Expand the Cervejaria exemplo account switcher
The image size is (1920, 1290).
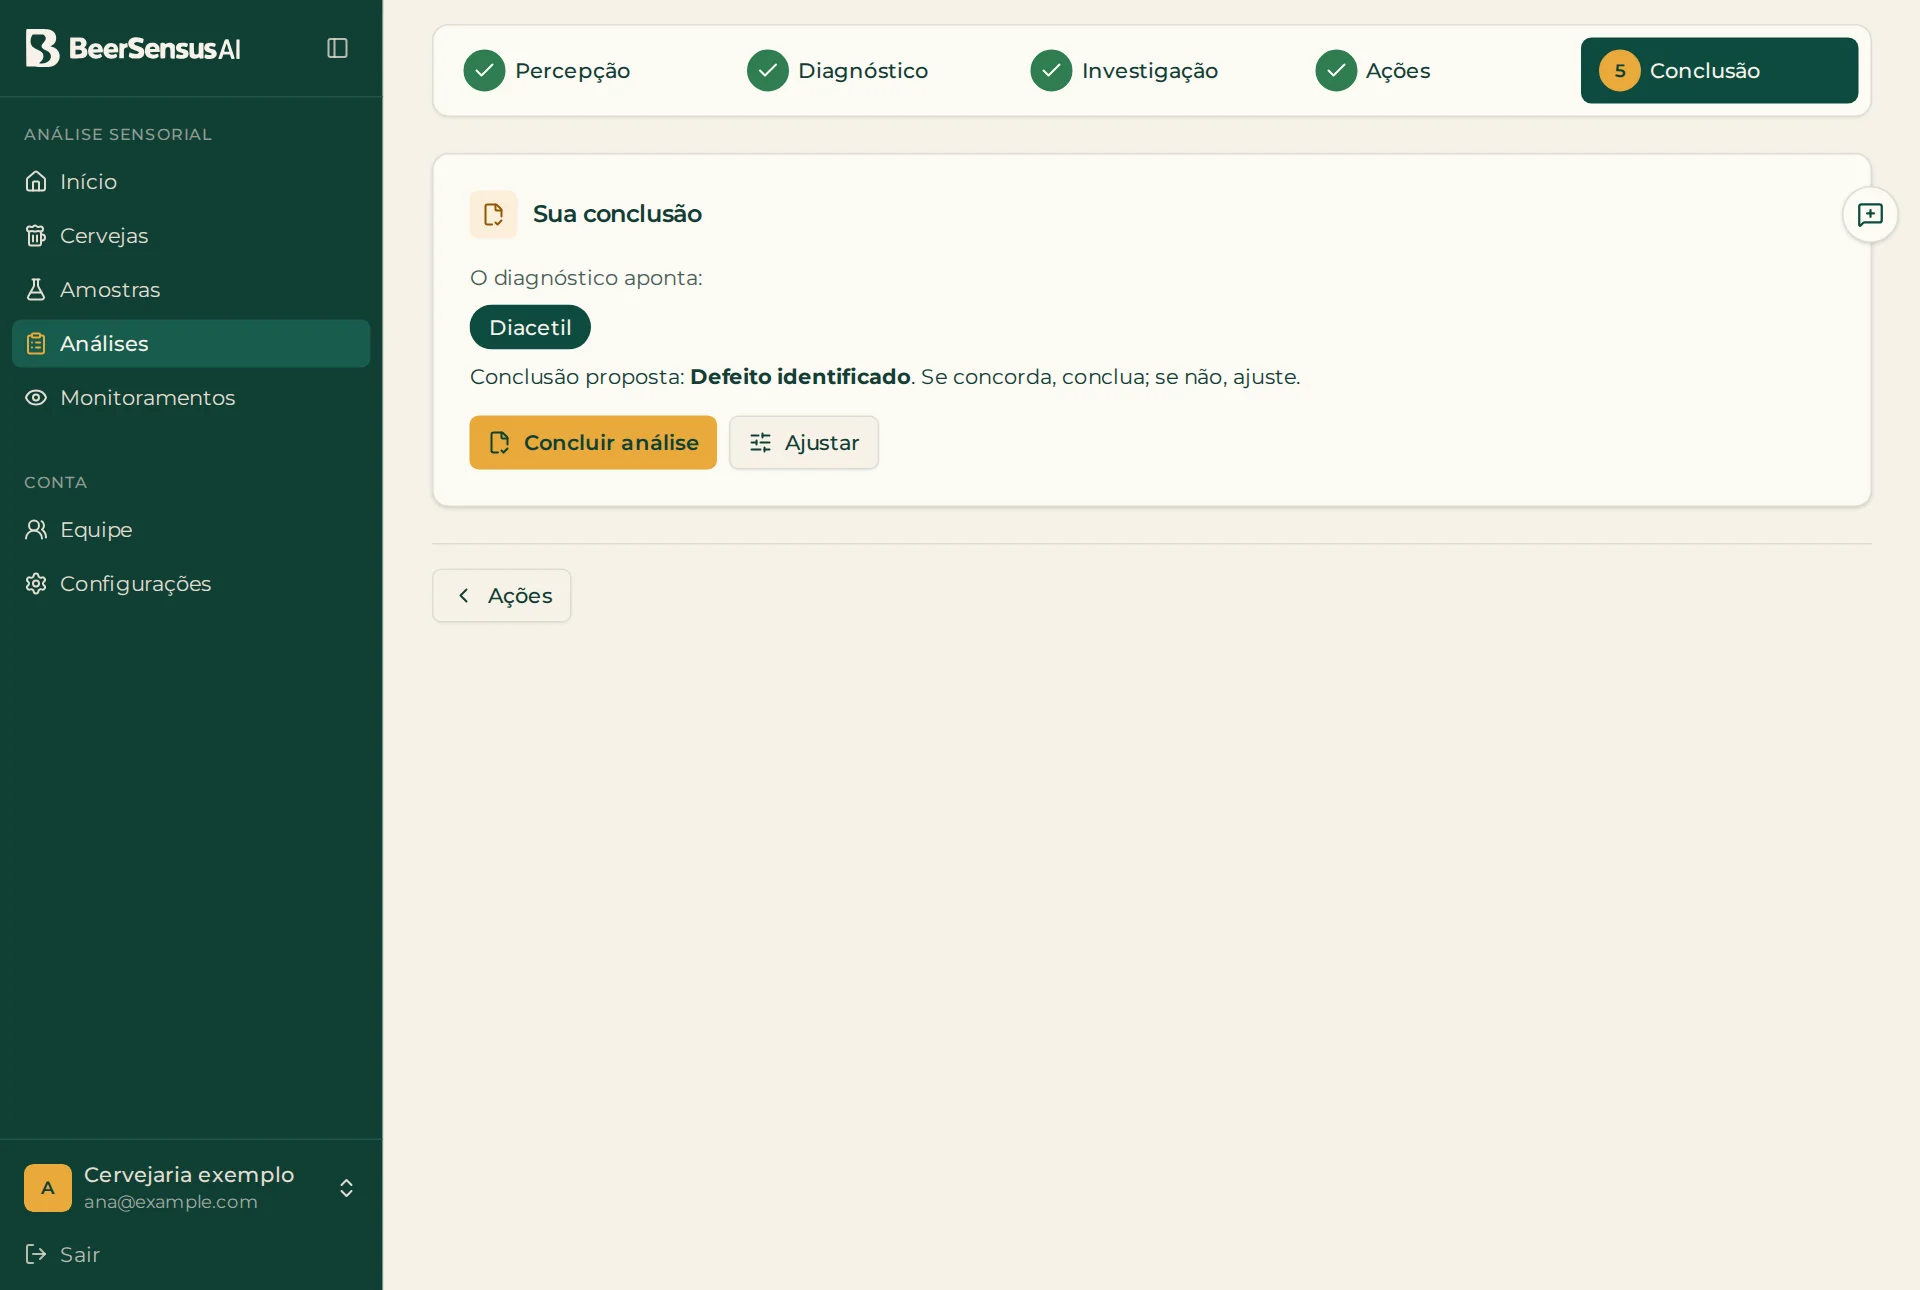pyautogui.click(x=346, y=1188)
